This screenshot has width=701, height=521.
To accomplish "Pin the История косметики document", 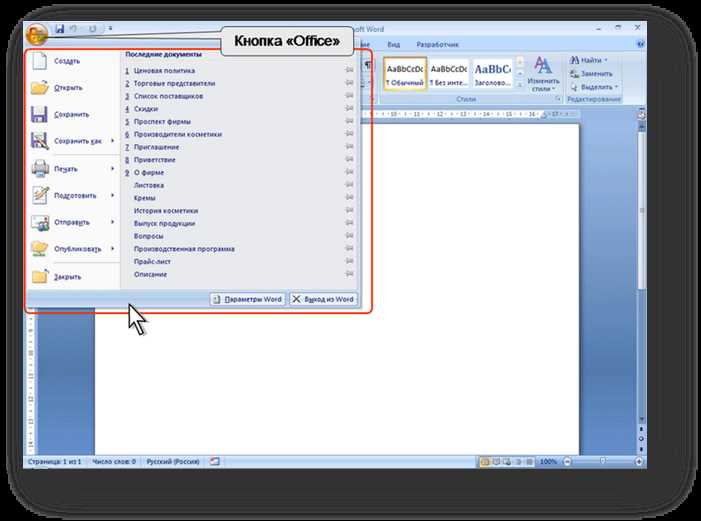I will coord(349,210).
